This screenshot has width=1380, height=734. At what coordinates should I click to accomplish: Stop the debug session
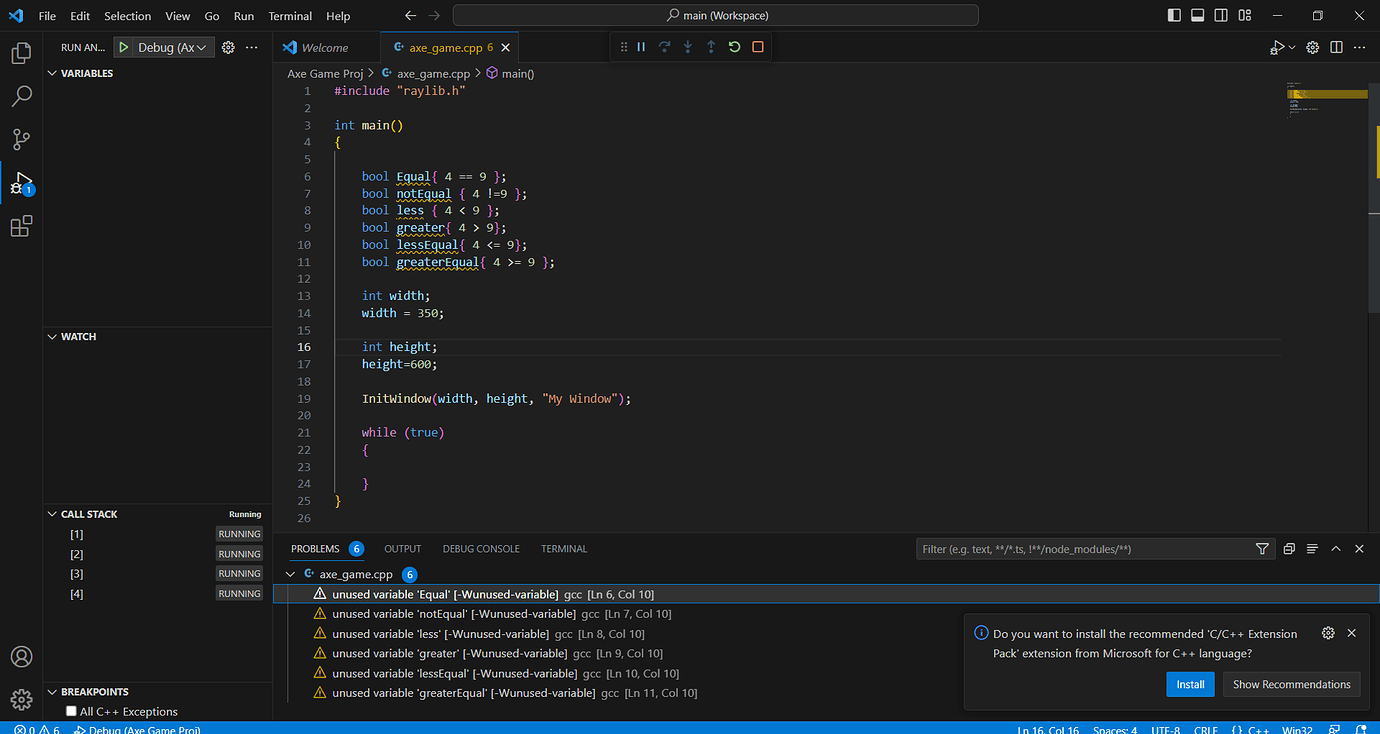coord(758,47)
